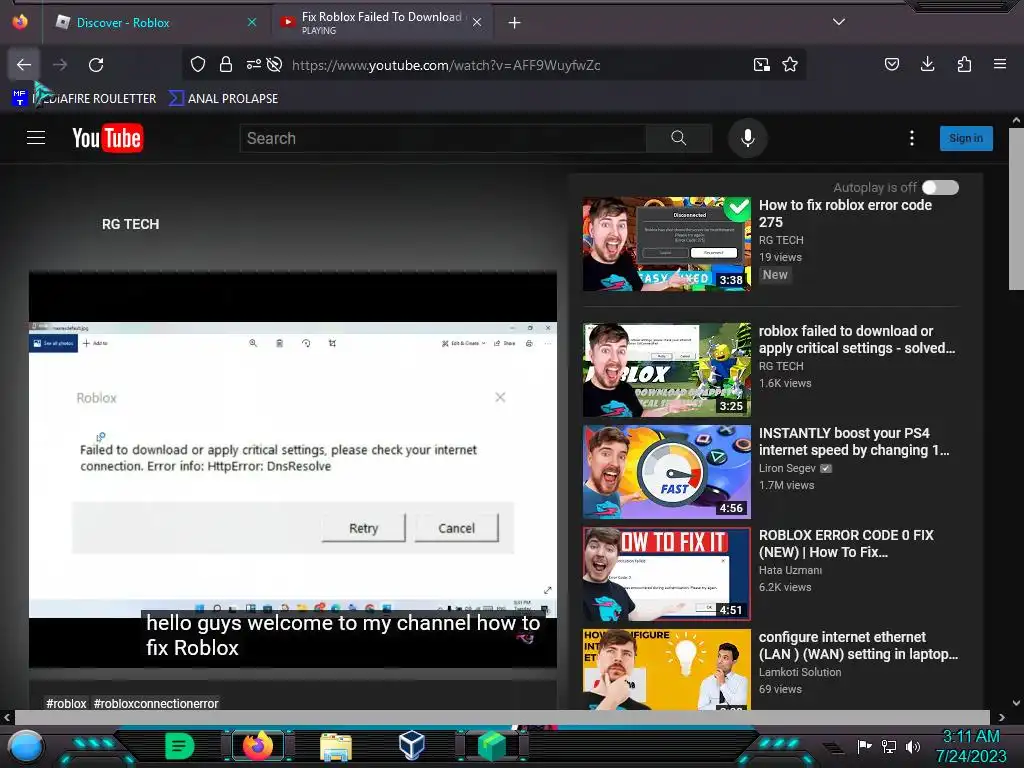Close the Discover - Roblox tab
This screenshot has height=768, width=1024.
(x=251, y=22)
